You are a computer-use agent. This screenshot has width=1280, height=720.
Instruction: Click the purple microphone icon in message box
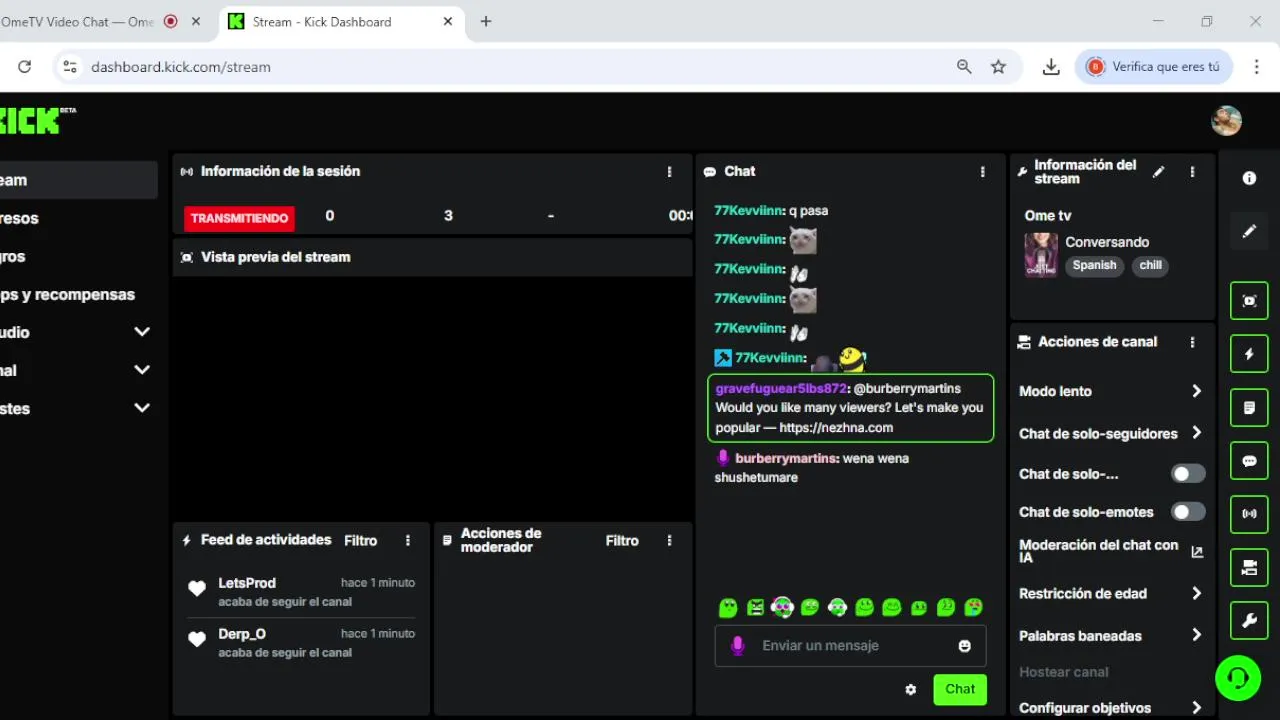coord(737,646)
